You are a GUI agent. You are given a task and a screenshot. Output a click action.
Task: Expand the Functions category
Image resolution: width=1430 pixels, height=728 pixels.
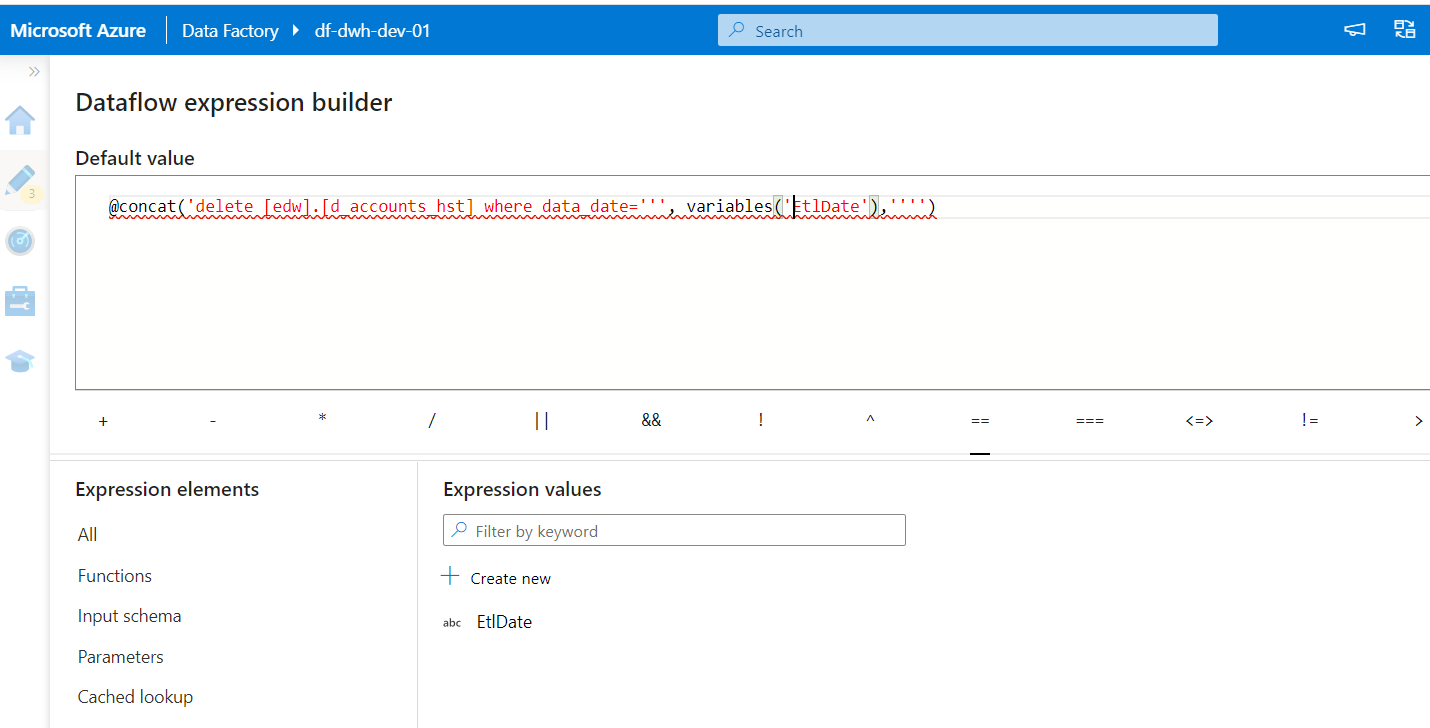click(114, 575)
